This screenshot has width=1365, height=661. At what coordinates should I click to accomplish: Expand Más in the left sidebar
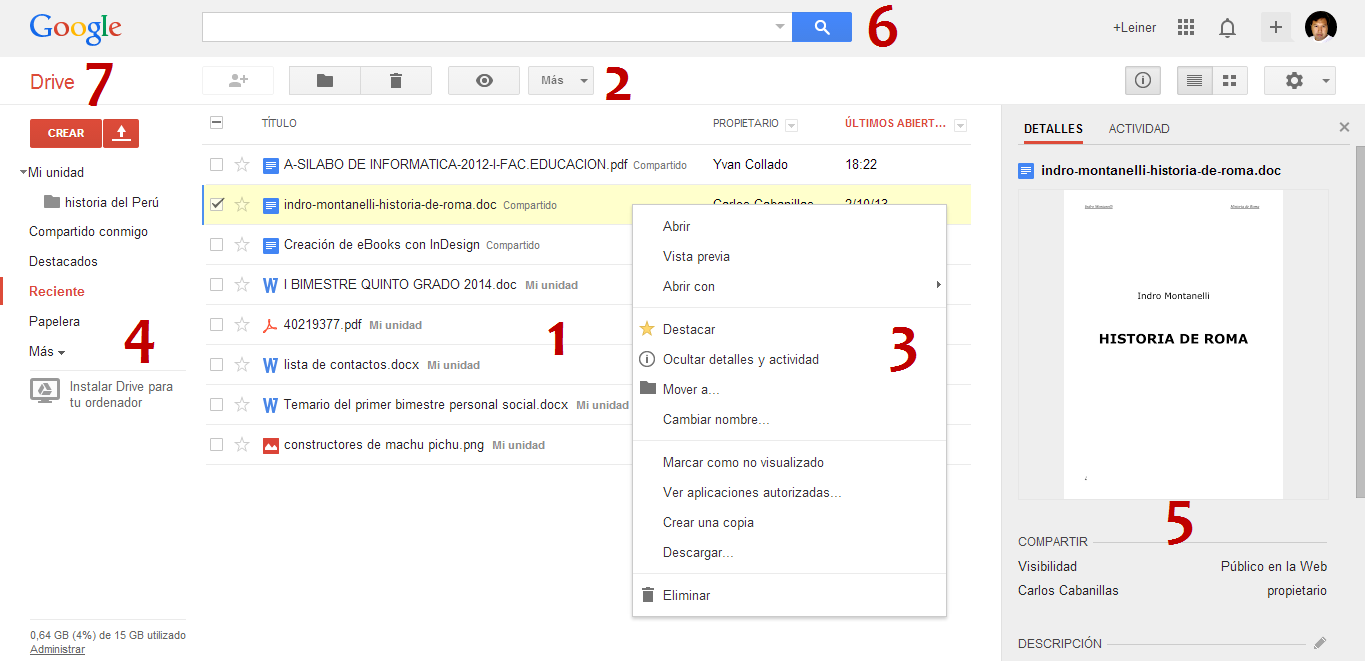point(41,351)
